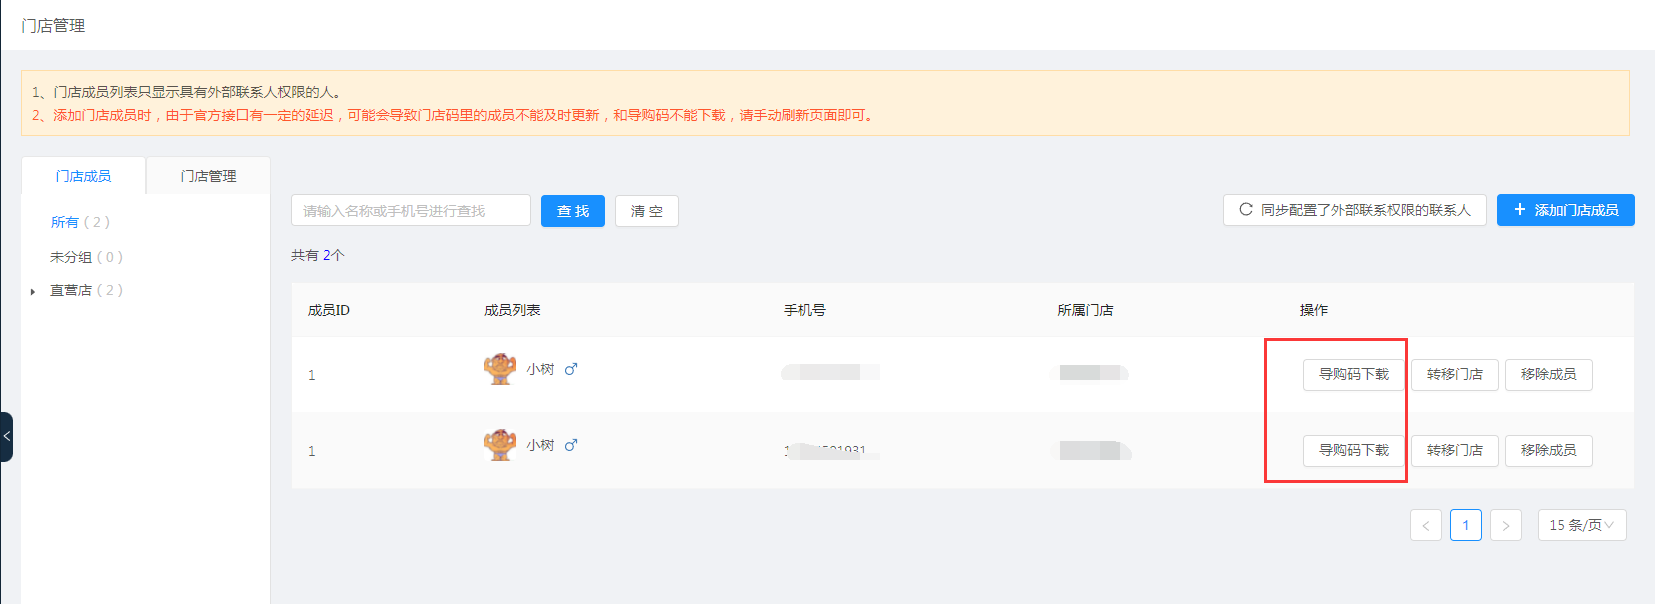Click the 小树 name in first row

(x=540, y=369)
